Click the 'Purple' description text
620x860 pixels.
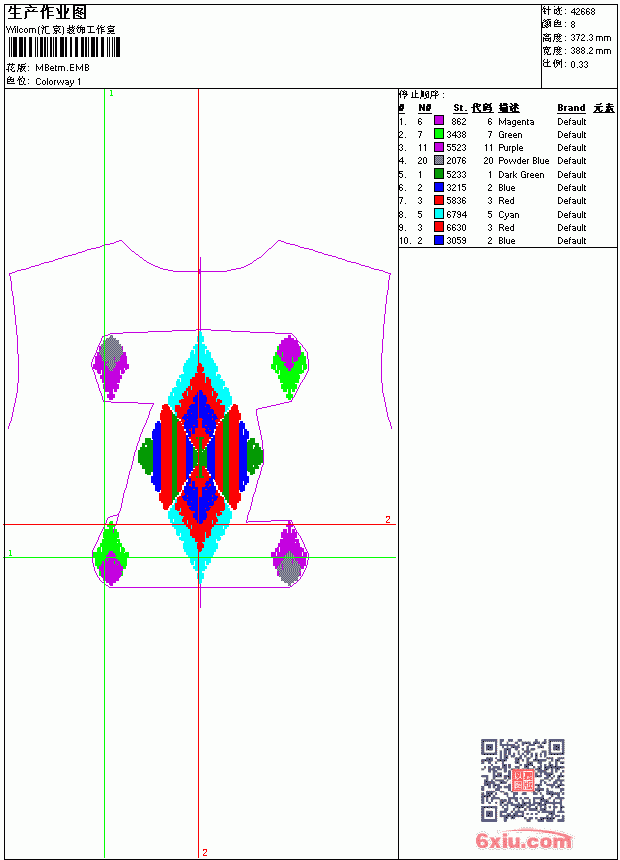(510, 148)
